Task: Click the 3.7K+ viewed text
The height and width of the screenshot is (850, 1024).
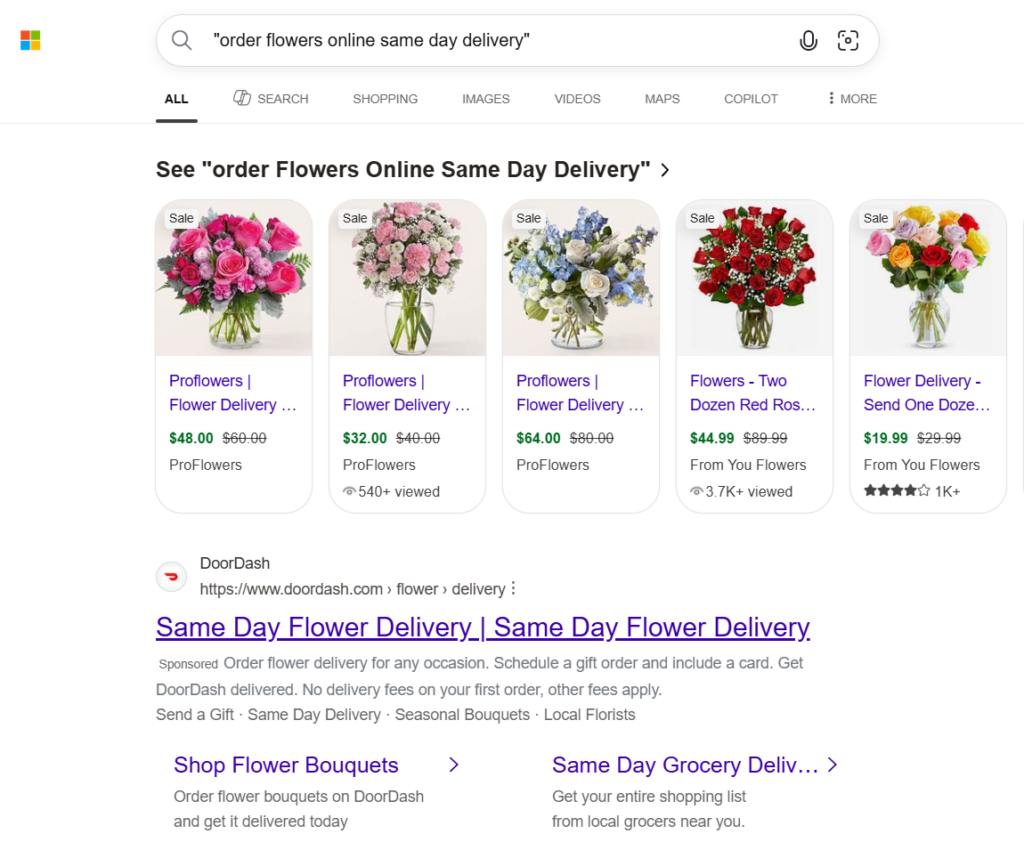Action: (x=749, y=492)
